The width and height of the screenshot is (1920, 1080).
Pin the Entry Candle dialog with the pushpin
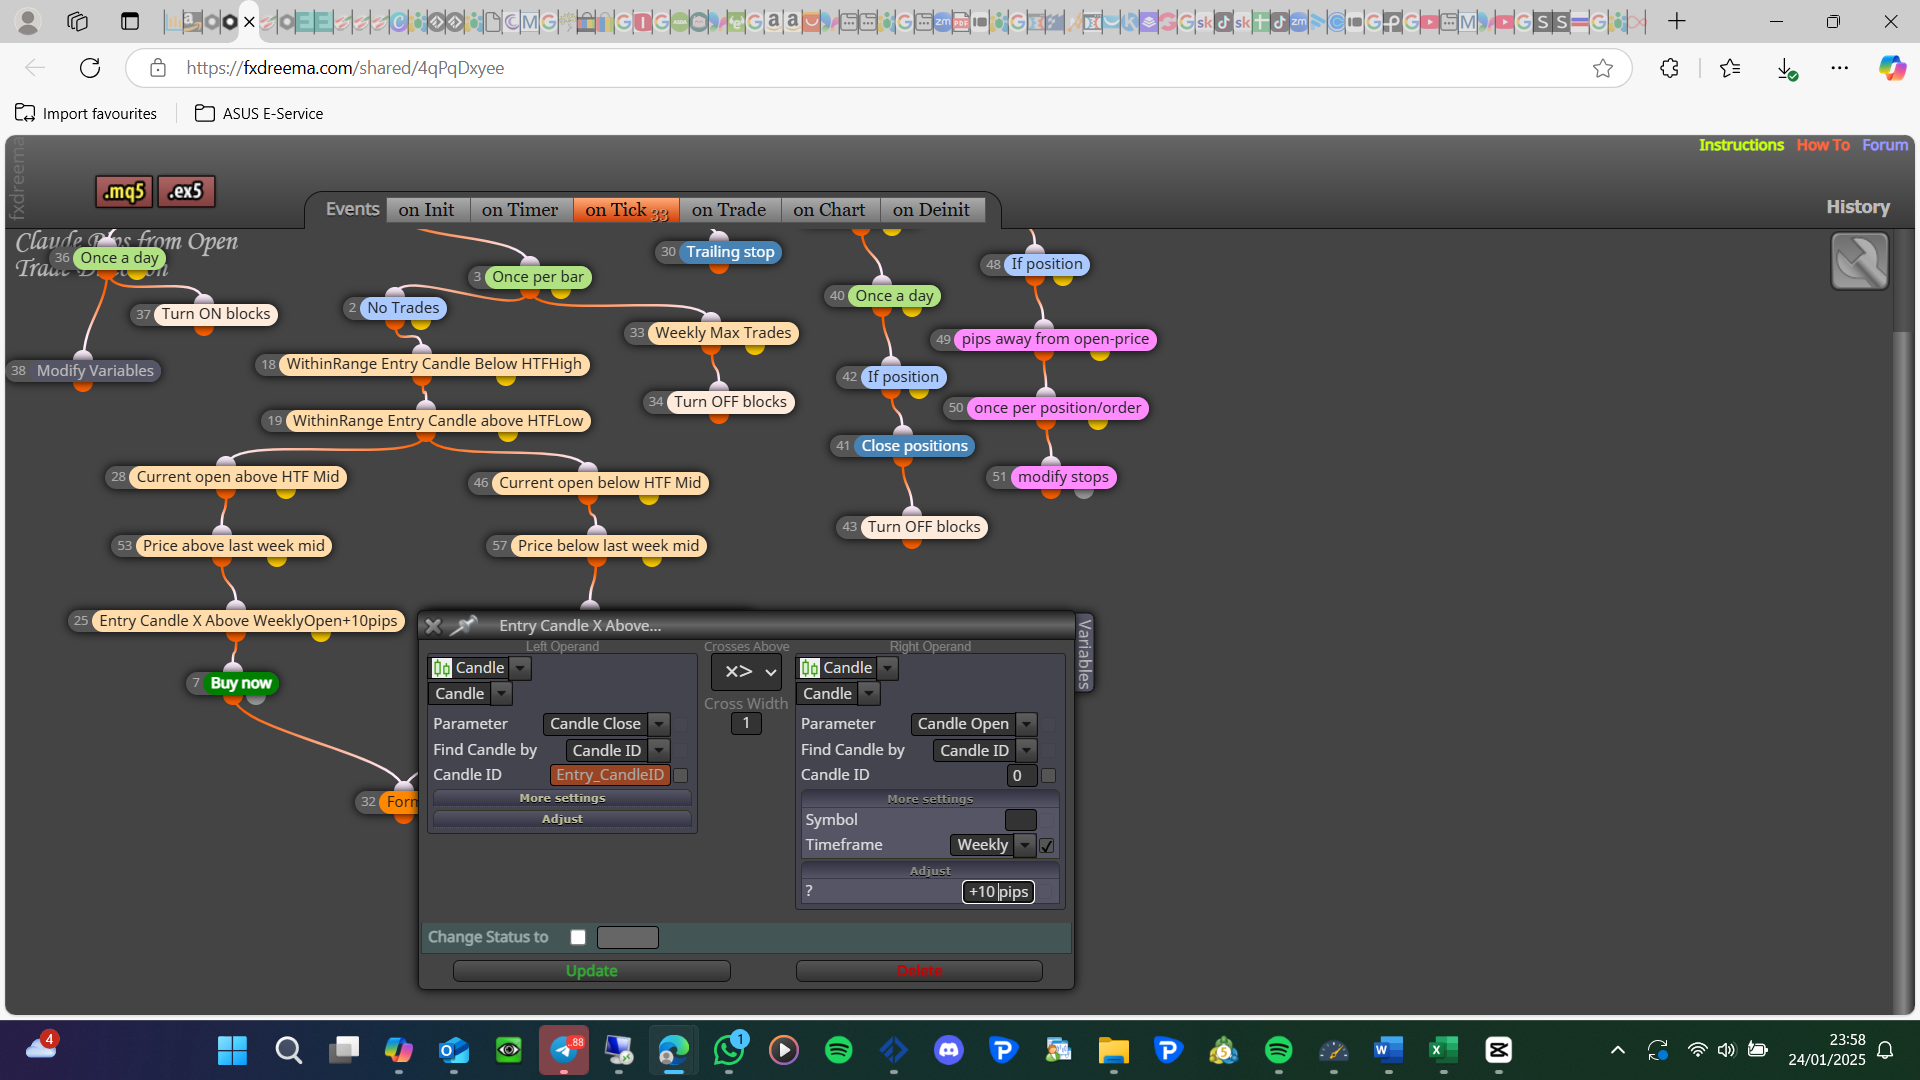(464, 626)
